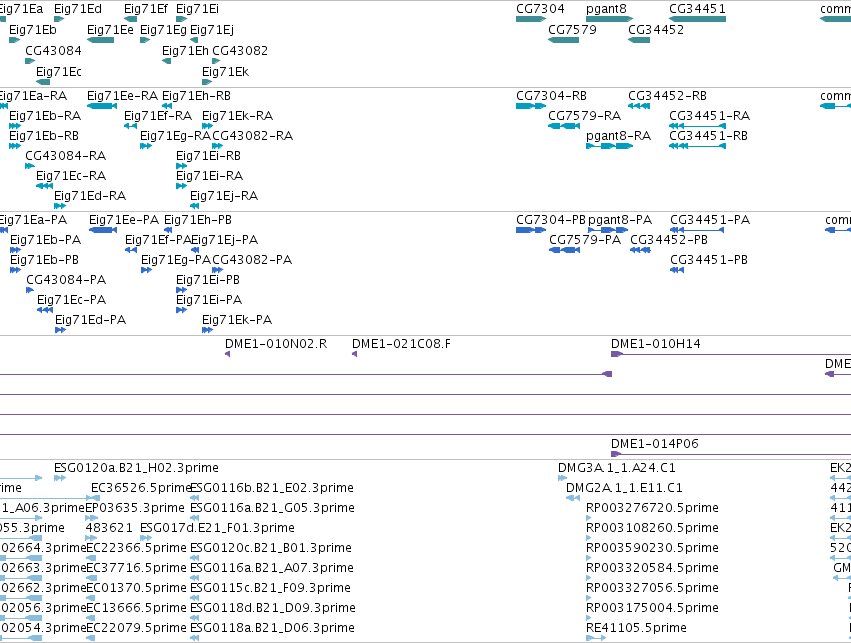Click the CG7304 gene label
Viewport: 851px width, 643px height.
540,9
